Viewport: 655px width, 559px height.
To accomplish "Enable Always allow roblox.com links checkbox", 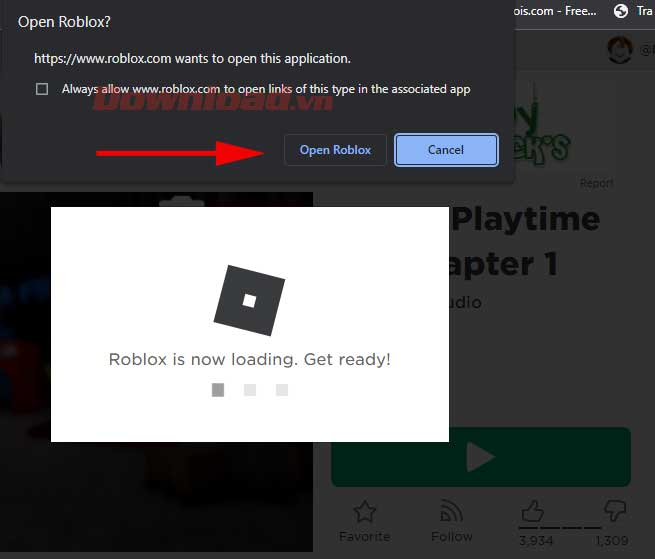I will click(42, 89).
